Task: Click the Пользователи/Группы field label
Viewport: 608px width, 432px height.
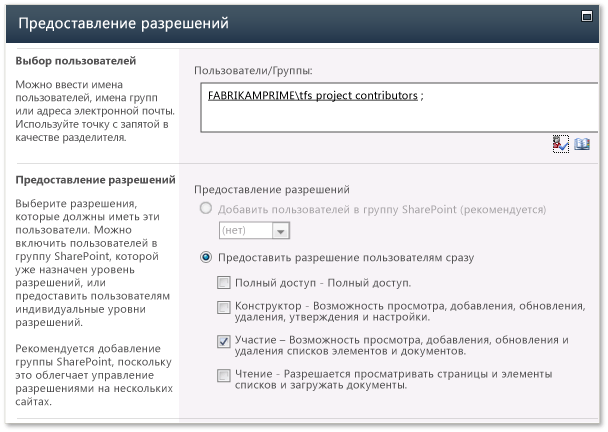Action: pyautogui.click(x=253, y=71)
